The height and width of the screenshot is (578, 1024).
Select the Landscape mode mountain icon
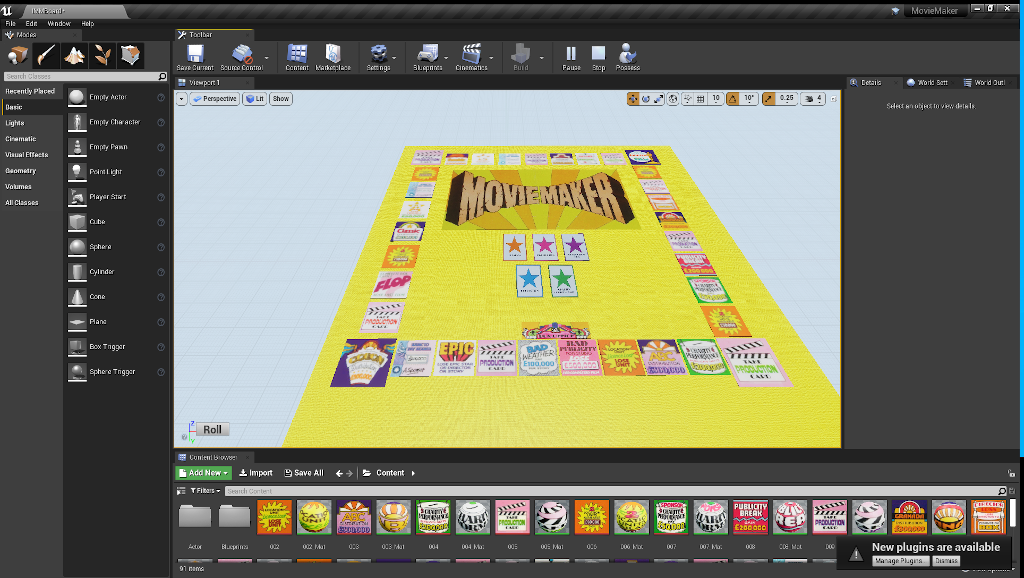click(x=74, y=56)
